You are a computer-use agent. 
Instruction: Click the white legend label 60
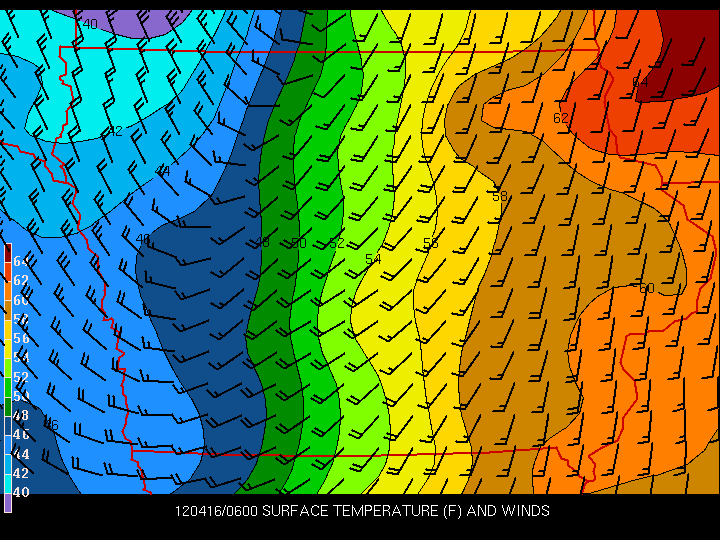tap(21, 300)
